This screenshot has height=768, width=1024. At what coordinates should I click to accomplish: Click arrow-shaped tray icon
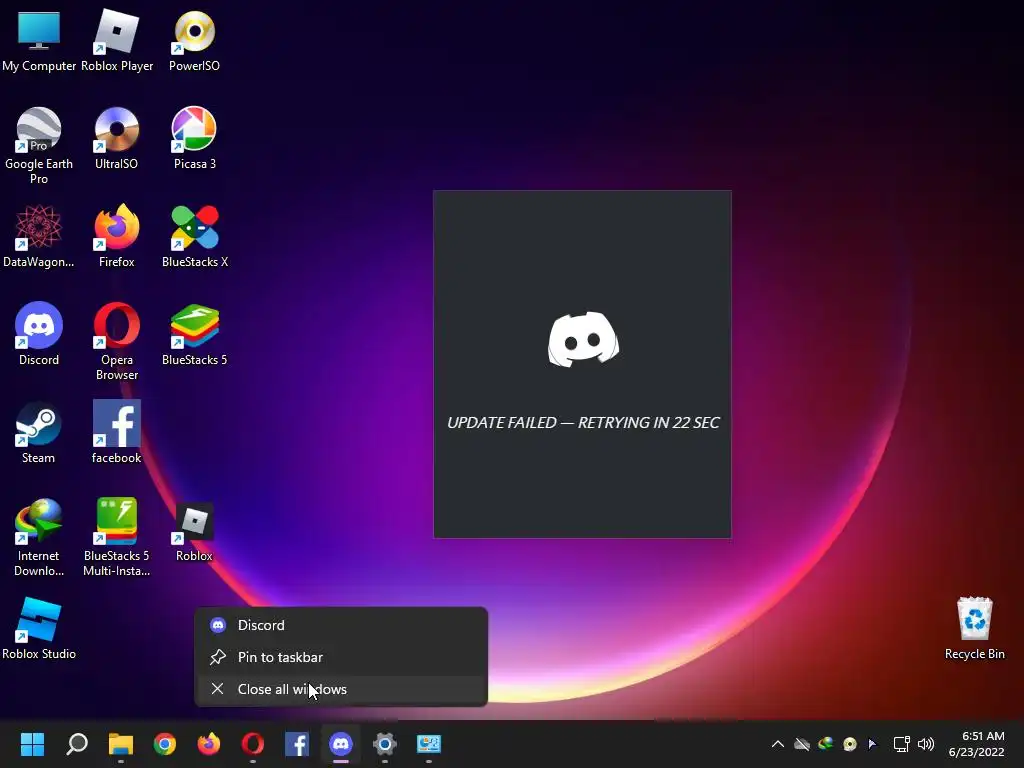(872, 744)
